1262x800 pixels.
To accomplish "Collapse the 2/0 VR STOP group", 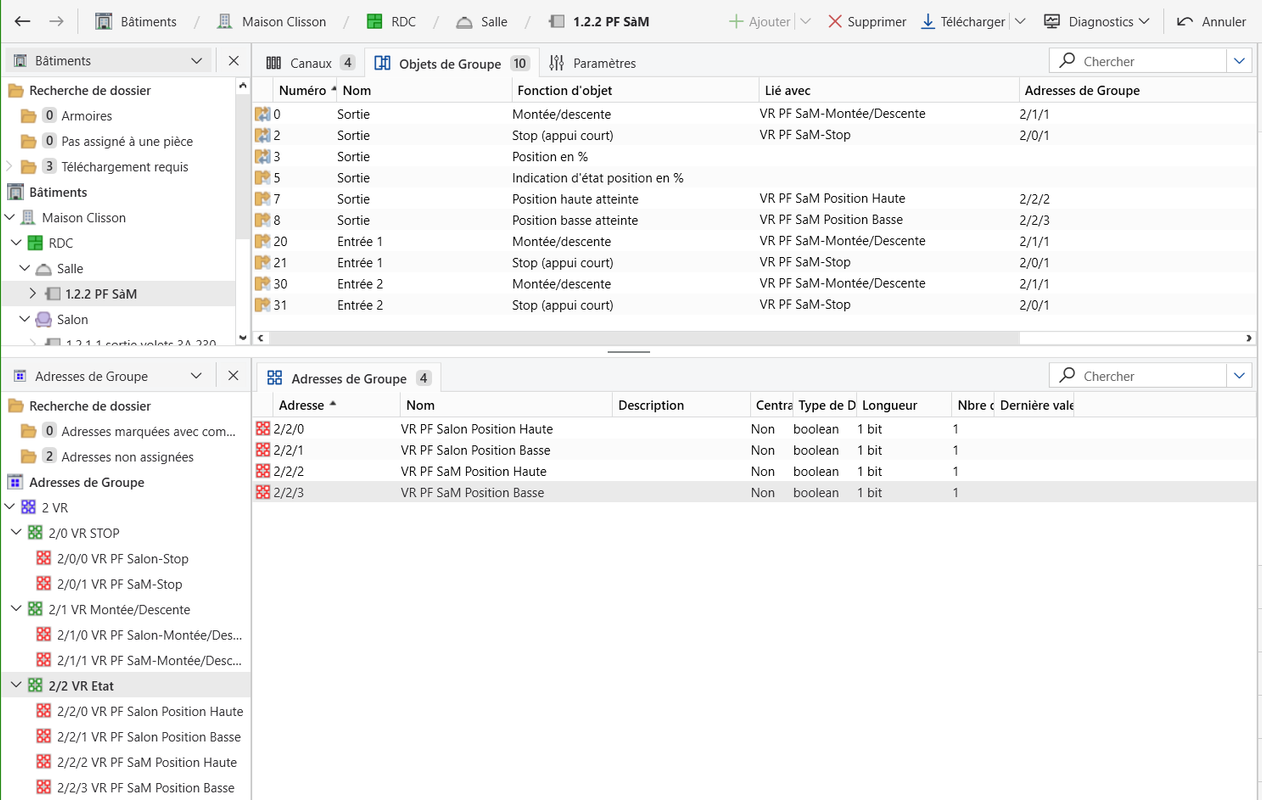I will tap(17, 533).
